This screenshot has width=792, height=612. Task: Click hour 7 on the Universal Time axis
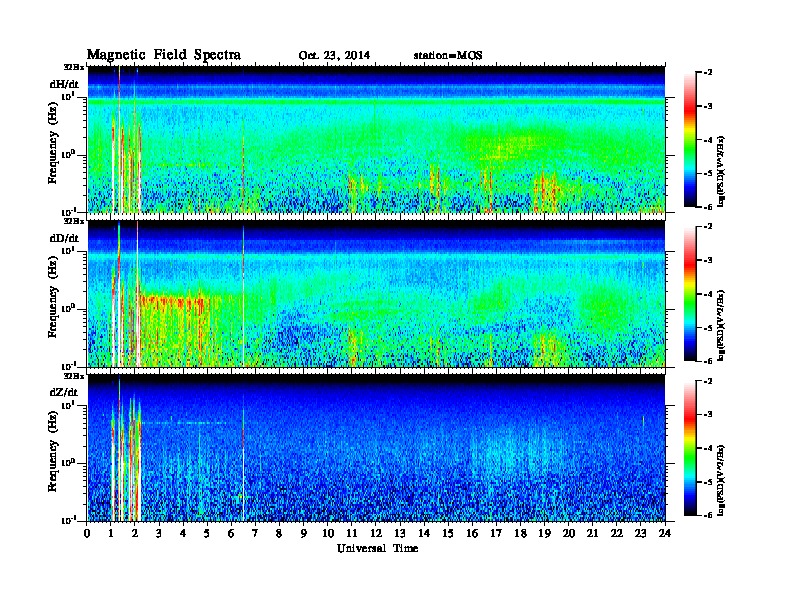[x=256, y=533]
